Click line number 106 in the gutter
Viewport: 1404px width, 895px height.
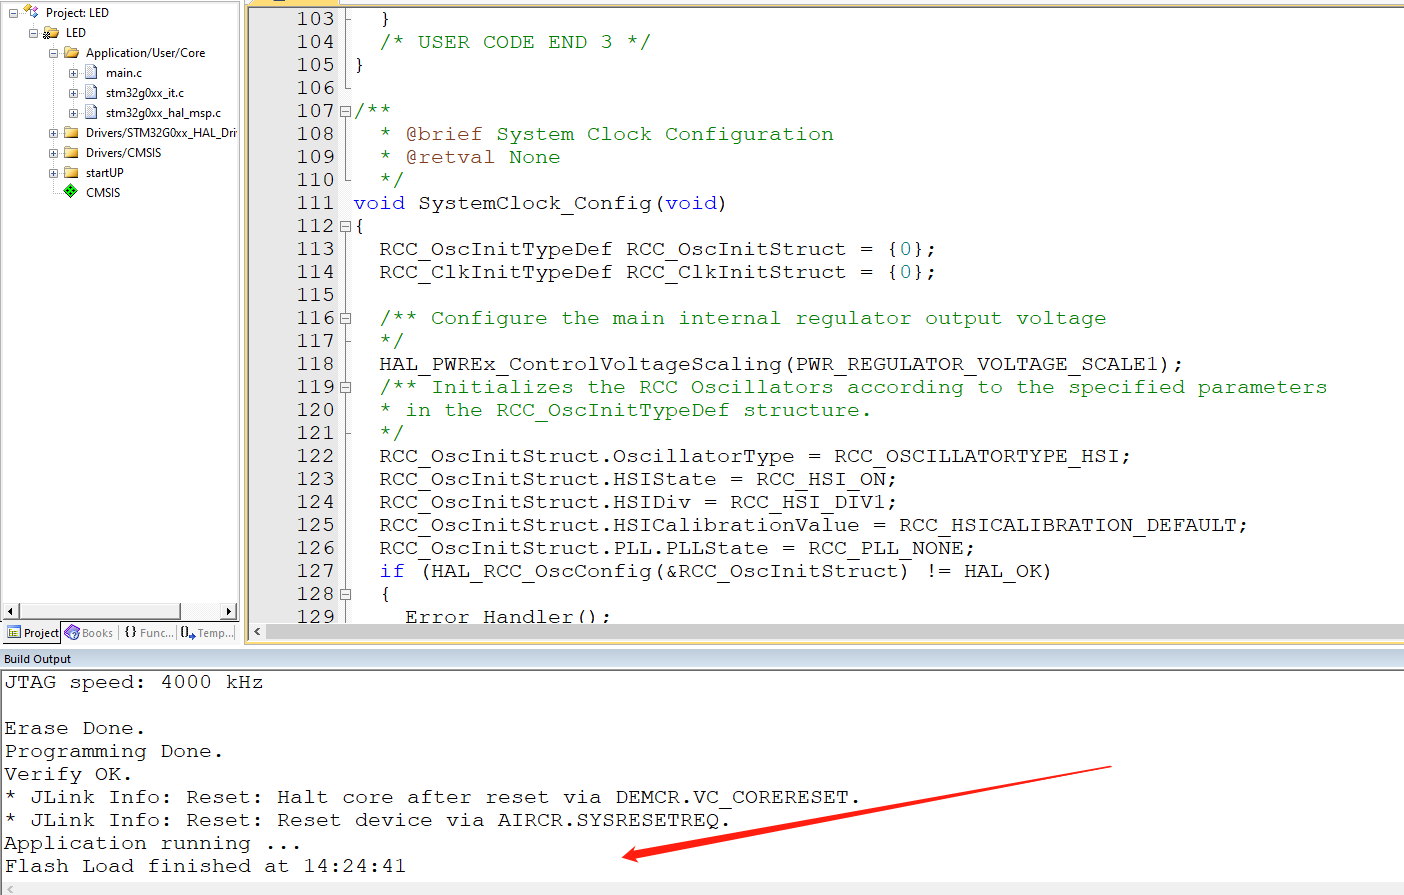click(315, 88)
